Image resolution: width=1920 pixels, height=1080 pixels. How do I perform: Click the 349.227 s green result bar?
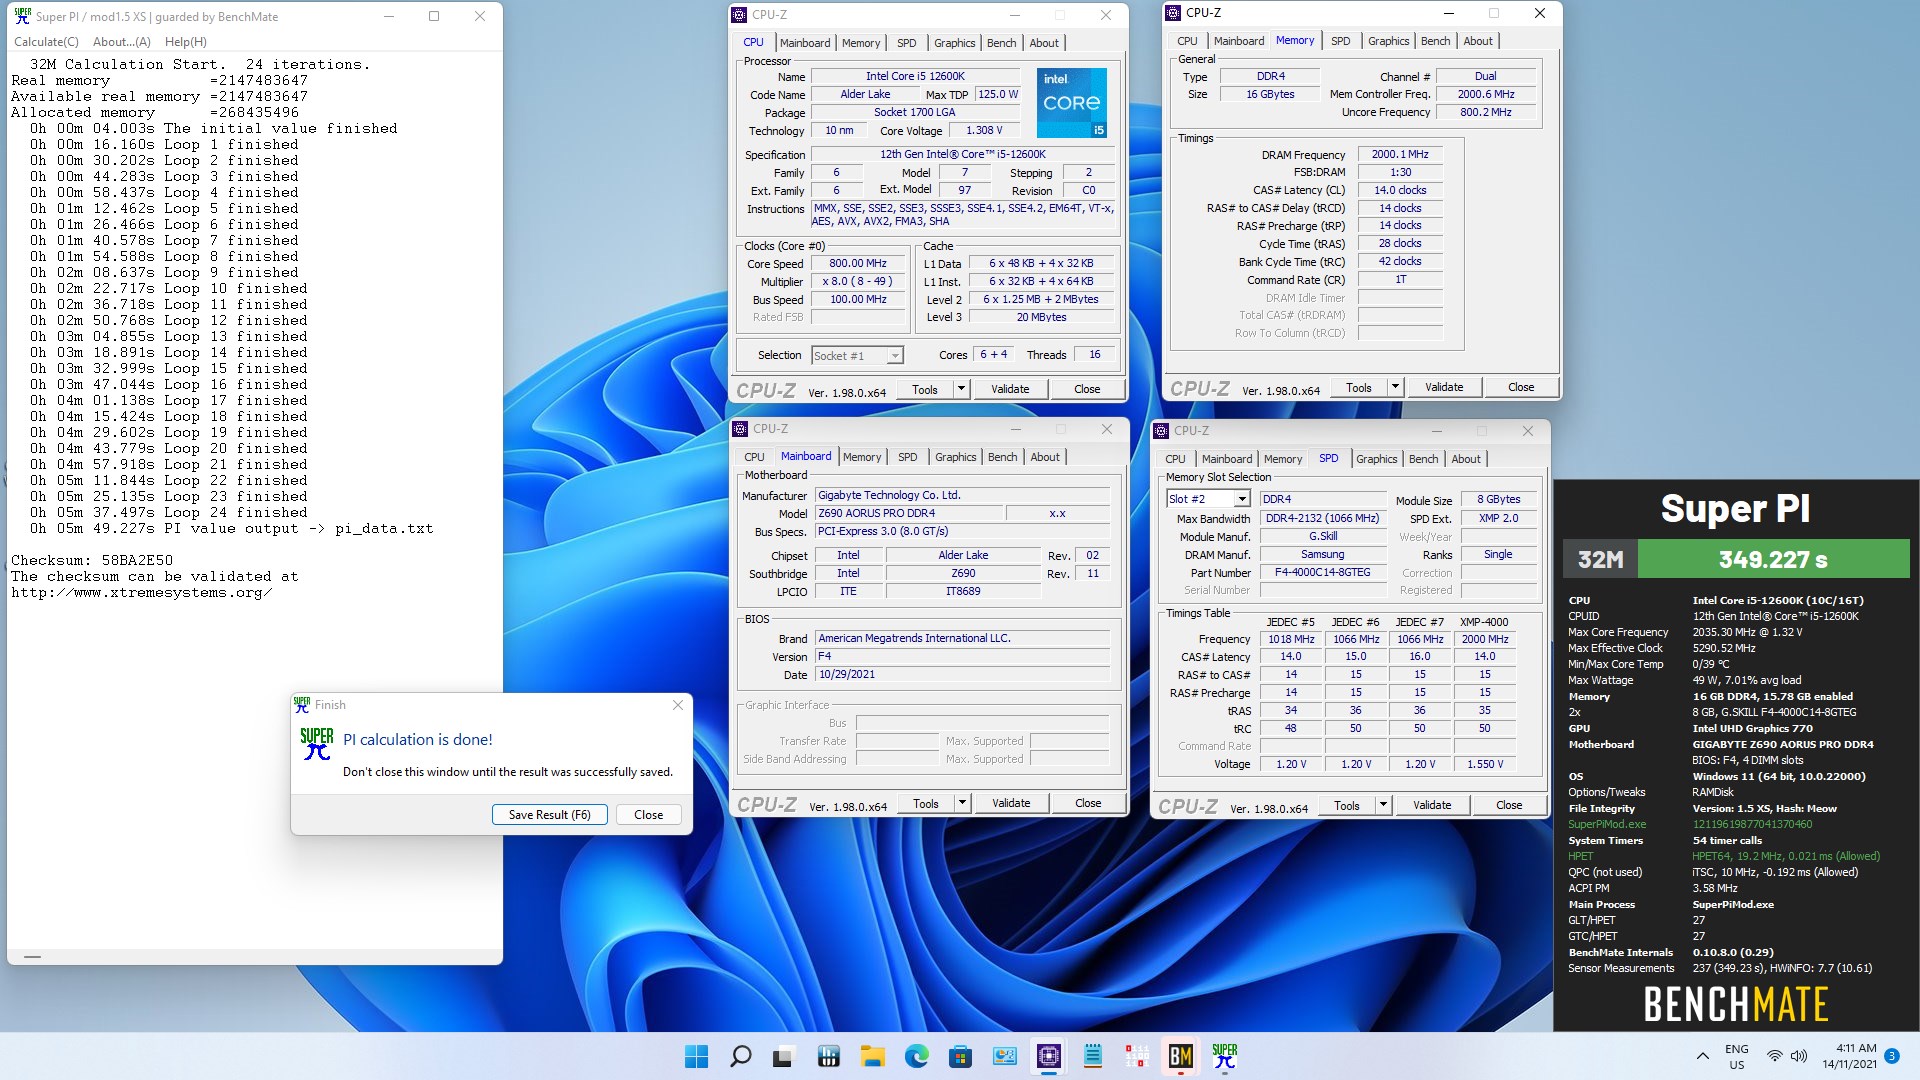pos(1773,559)
